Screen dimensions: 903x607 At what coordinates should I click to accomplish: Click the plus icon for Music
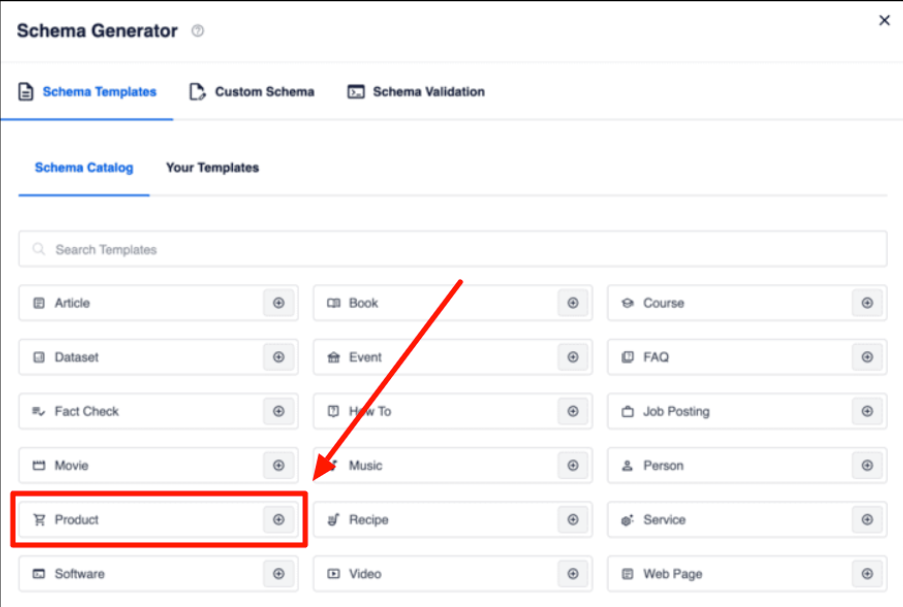573,465
